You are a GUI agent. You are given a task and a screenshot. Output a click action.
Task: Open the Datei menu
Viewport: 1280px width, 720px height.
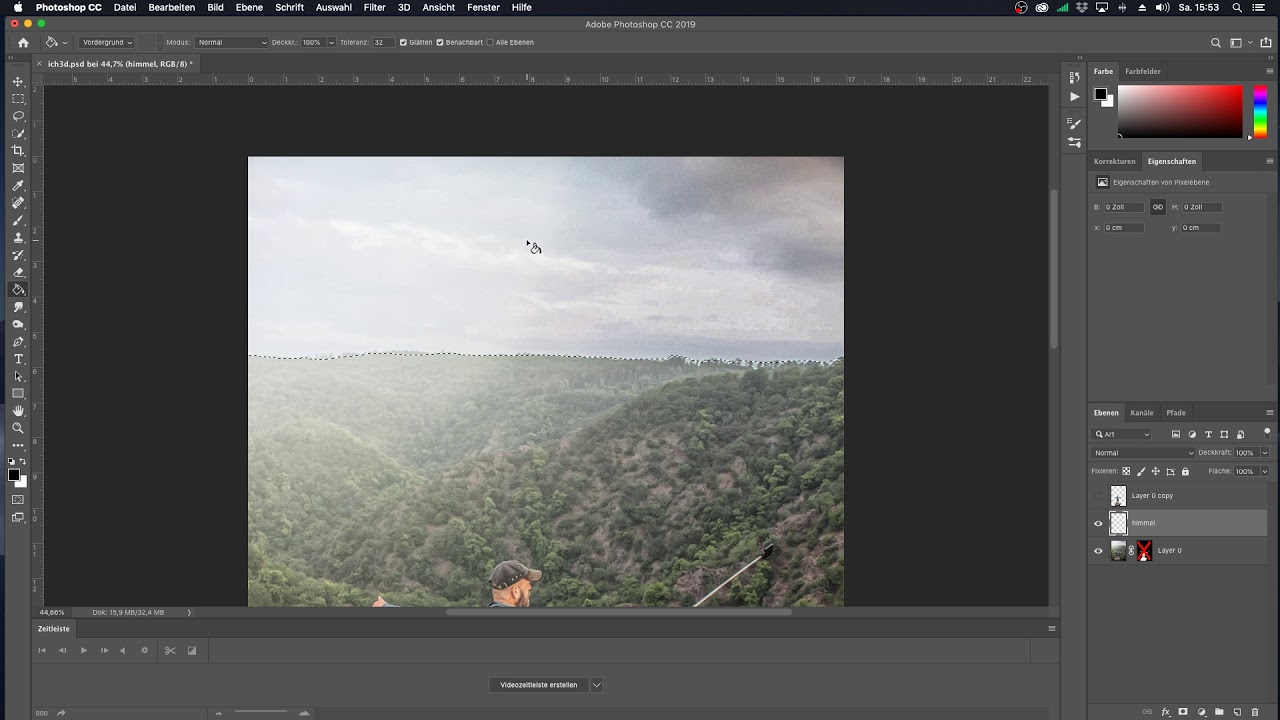click(125, 7)
